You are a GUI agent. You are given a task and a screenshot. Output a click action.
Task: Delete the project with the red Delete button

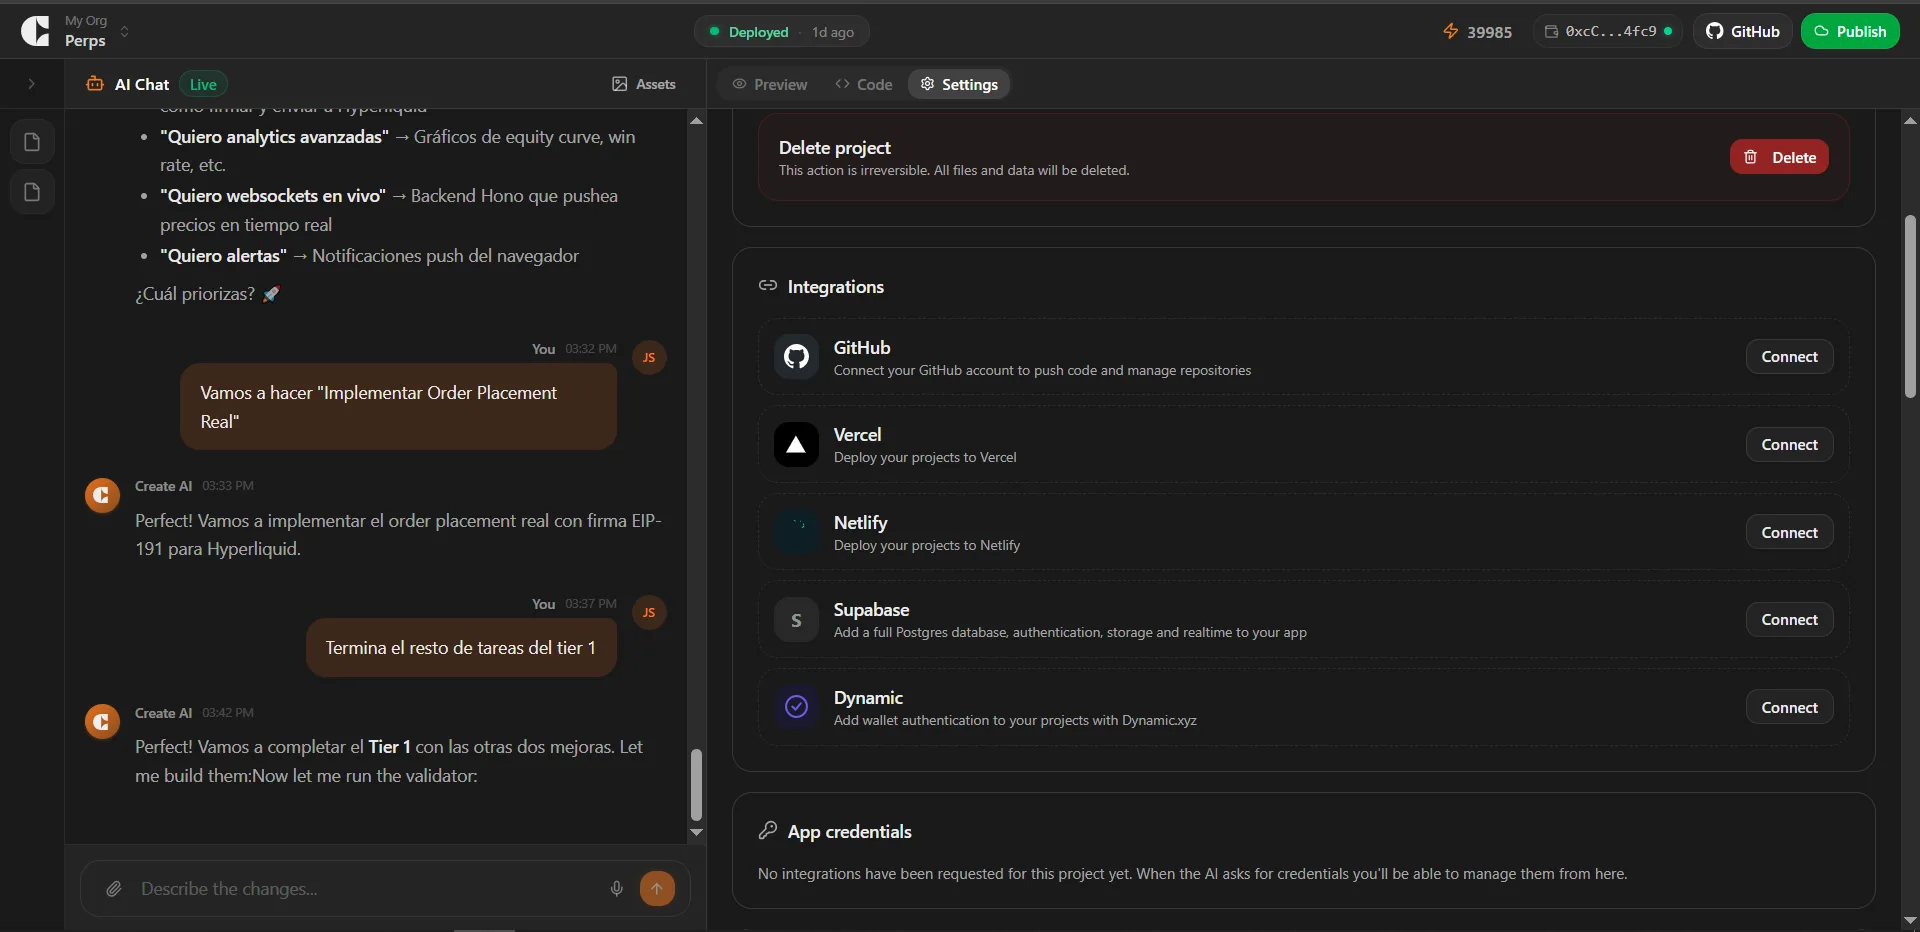click(1779, 157)
